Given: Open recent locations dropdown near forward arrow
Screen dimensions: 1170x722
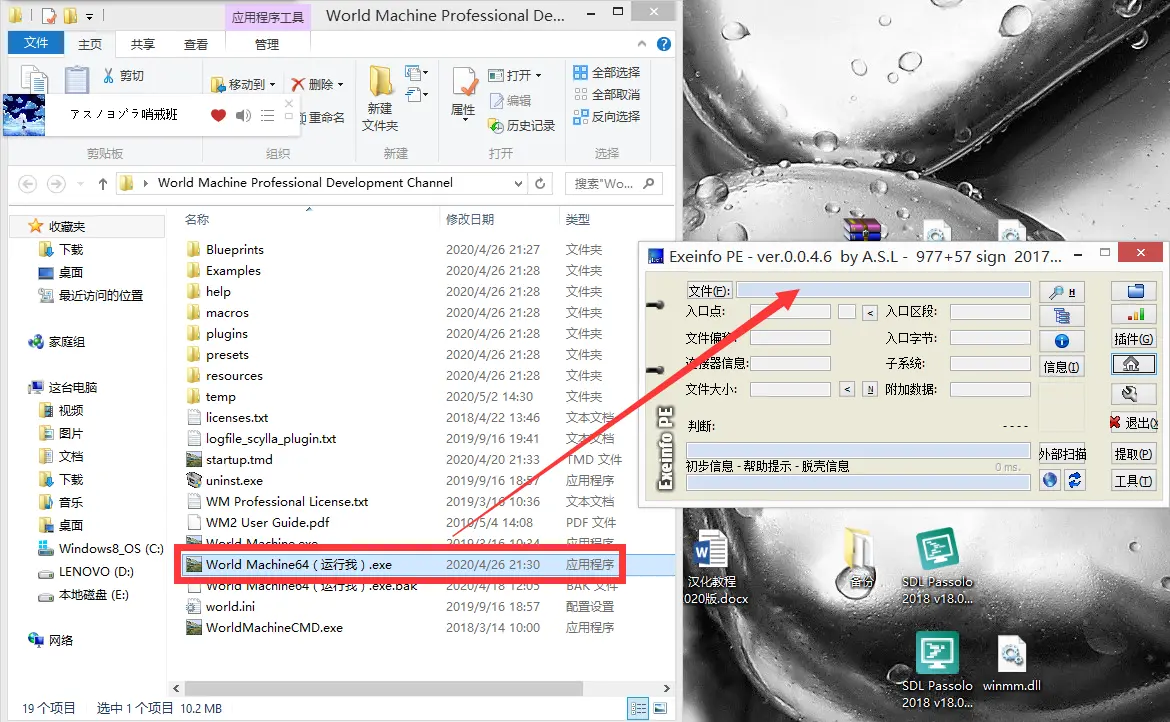Looking at the screenshot, I should (x=80, y=183).
